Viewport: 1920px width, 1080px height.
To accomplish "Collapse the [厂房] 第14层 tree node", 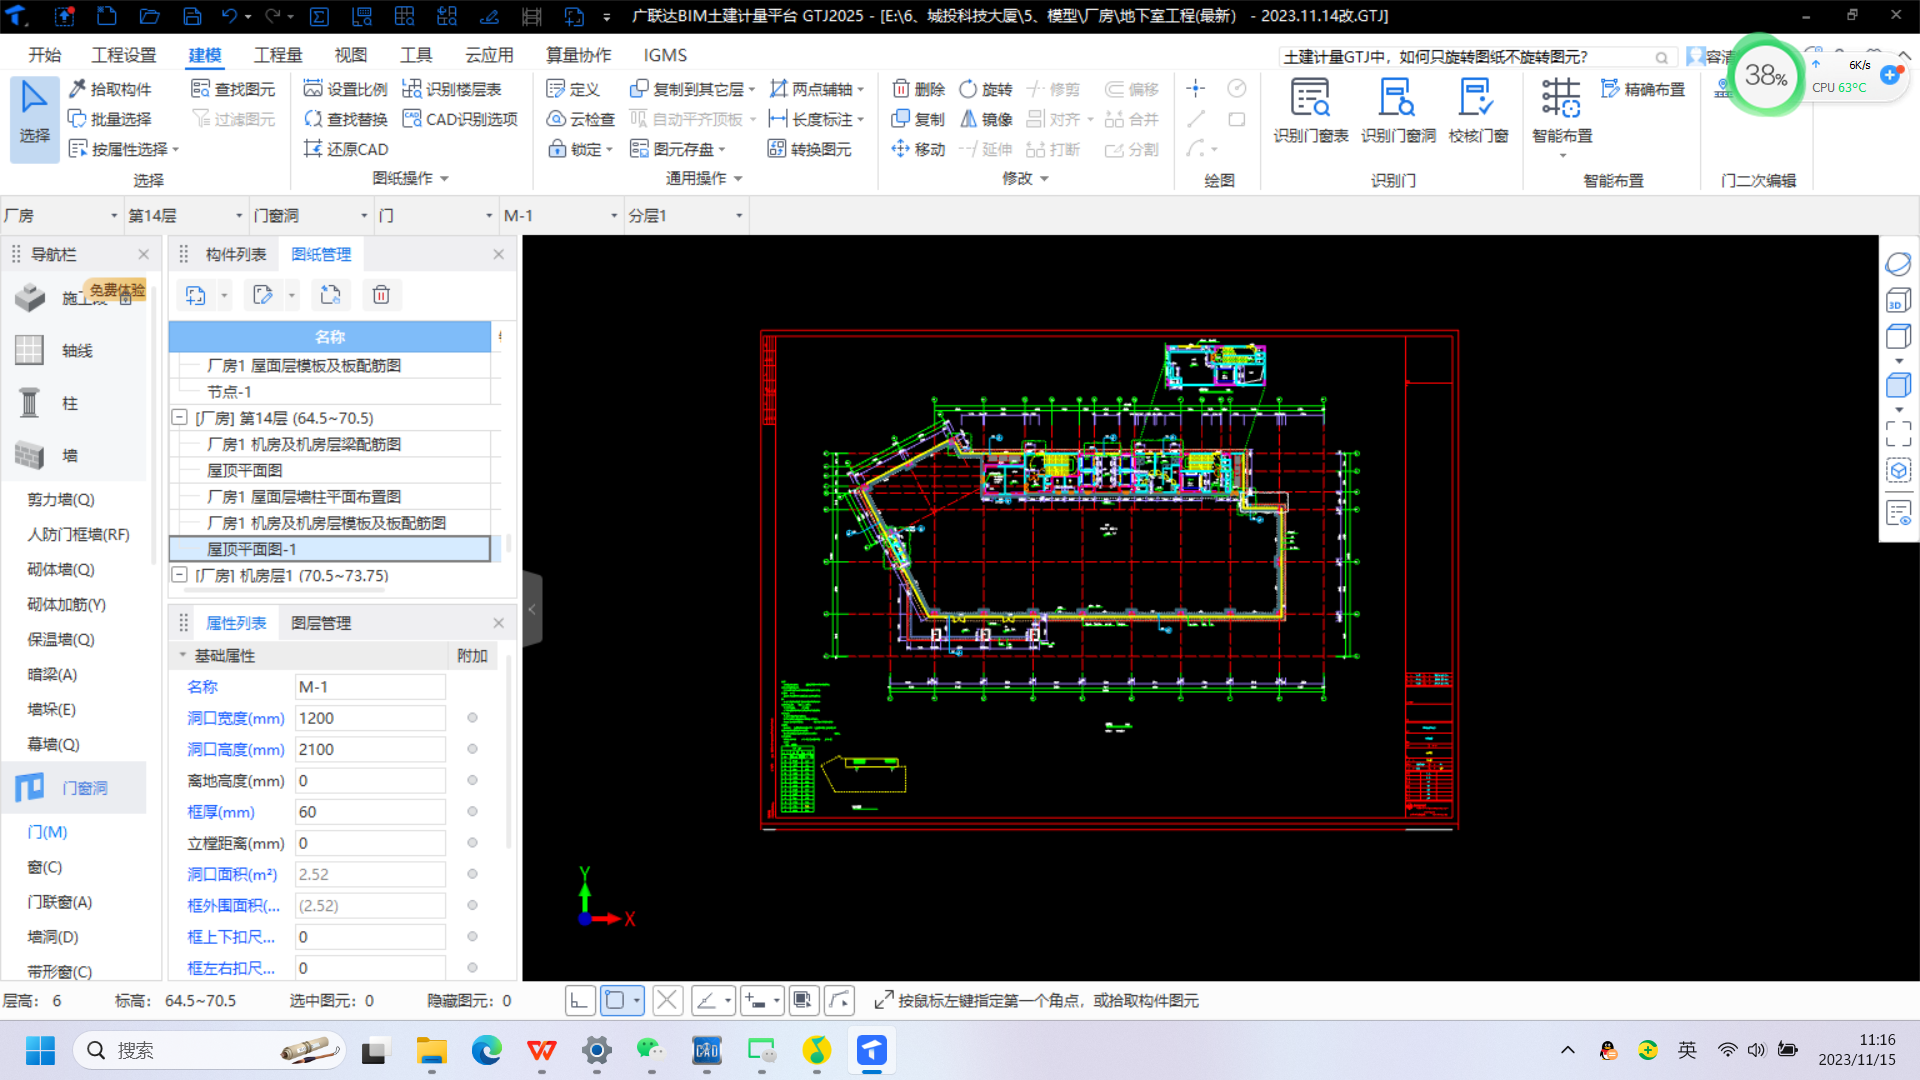I will pyautogui.click(x=180, y=417).
